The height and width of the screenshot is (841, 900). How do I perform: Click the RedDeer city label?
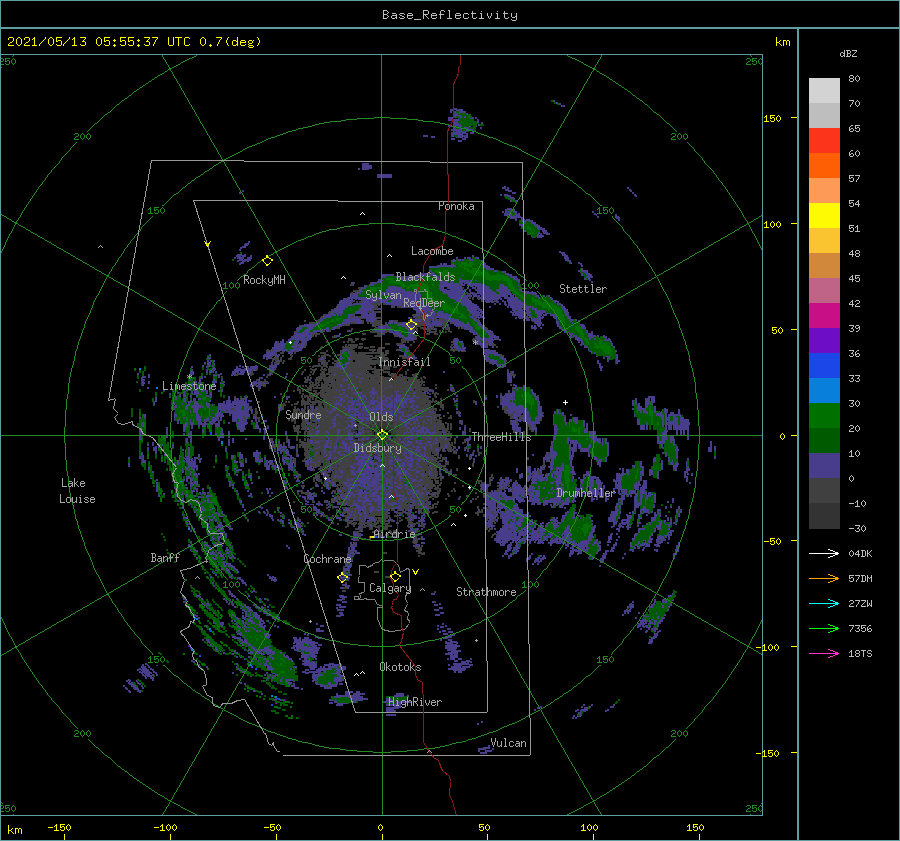[x=424, y=303]
